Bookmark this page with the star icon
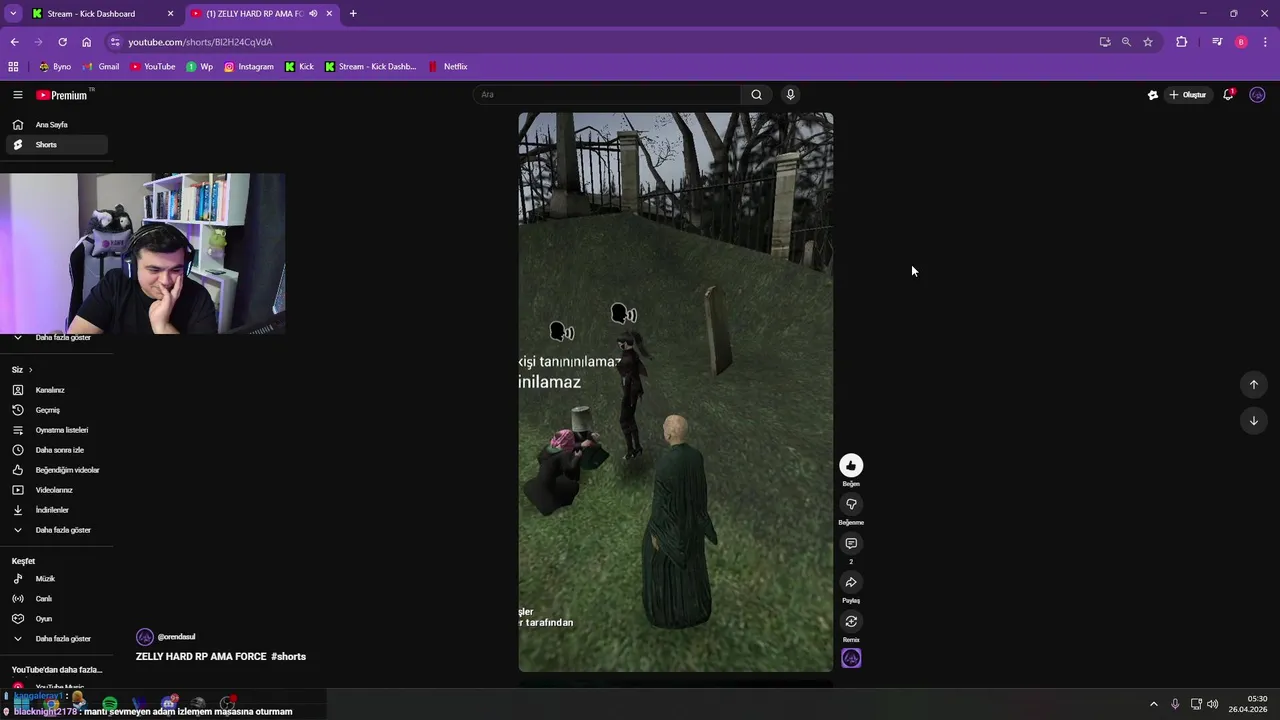Image resolution: width=1280 pixels, height=720 pixels. coord(1148,42)
